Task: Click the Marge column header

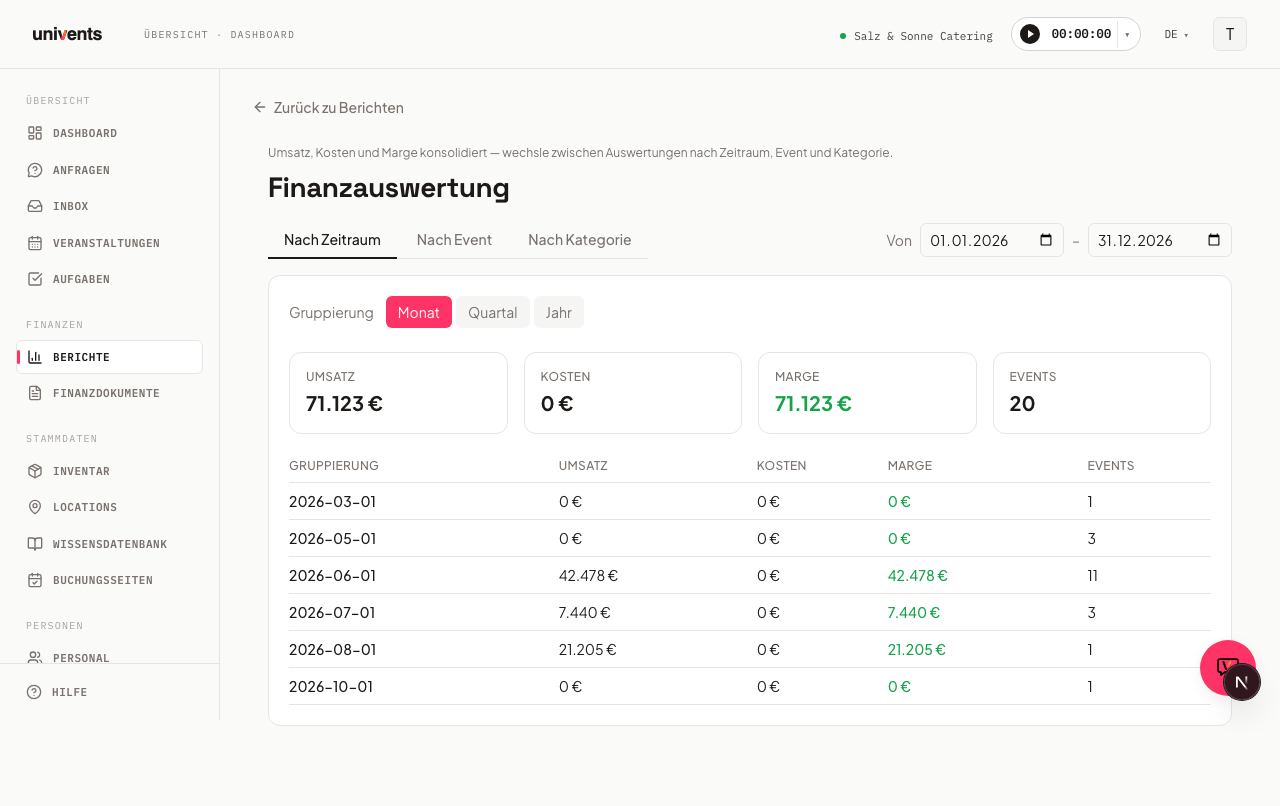Action: click(910, 465)
